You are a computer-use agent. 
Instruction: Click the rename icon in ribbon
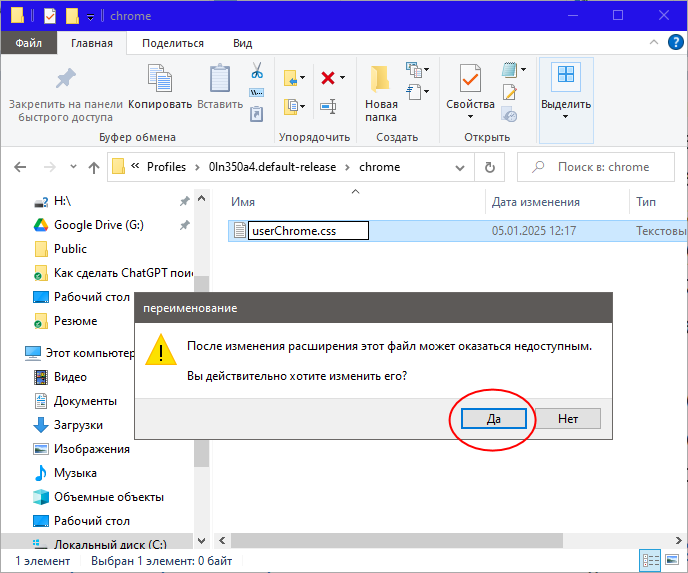328,106
